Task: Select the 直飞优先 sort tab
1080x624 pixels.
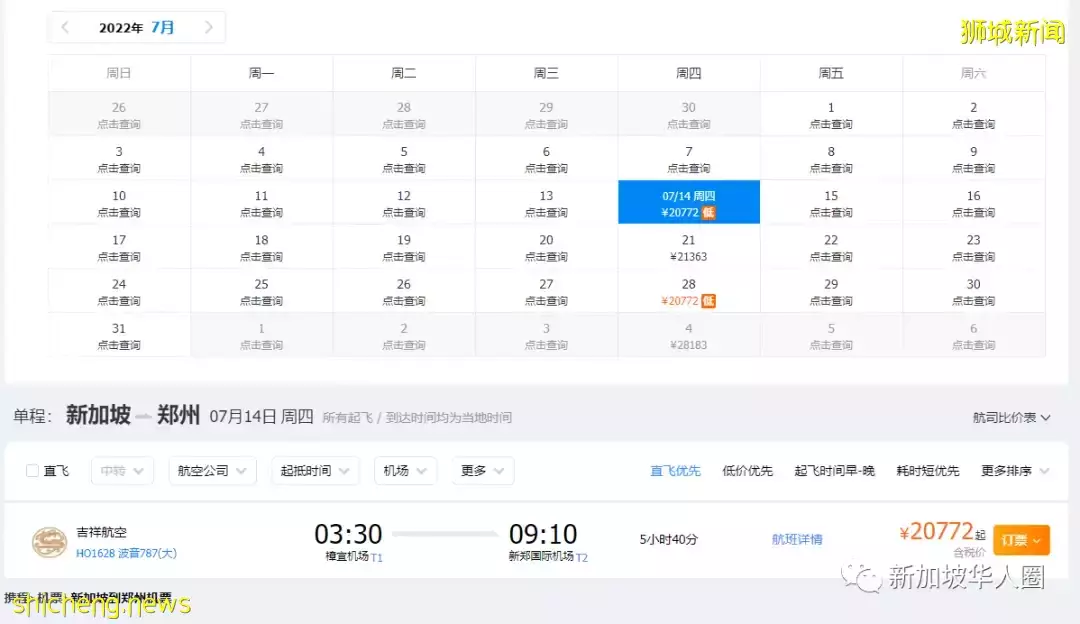Action: pos(674,470)
